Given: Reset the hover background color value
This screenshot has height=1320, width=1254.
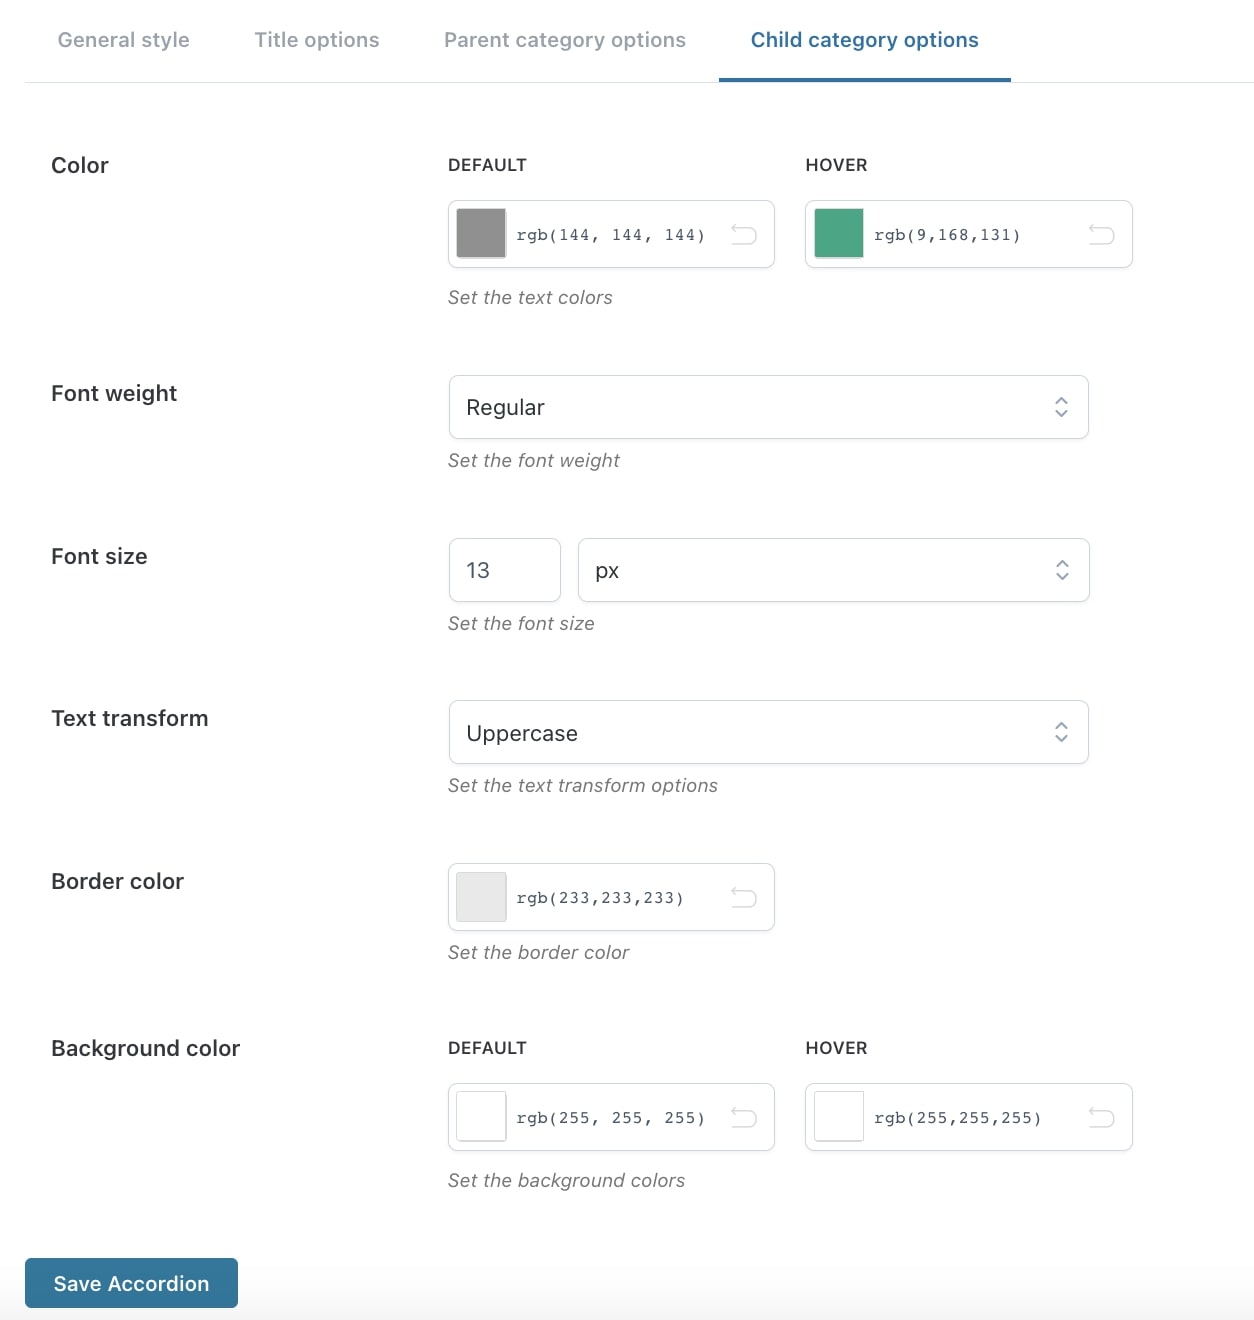Looking at the screenshot, I should (1101, 1118).
